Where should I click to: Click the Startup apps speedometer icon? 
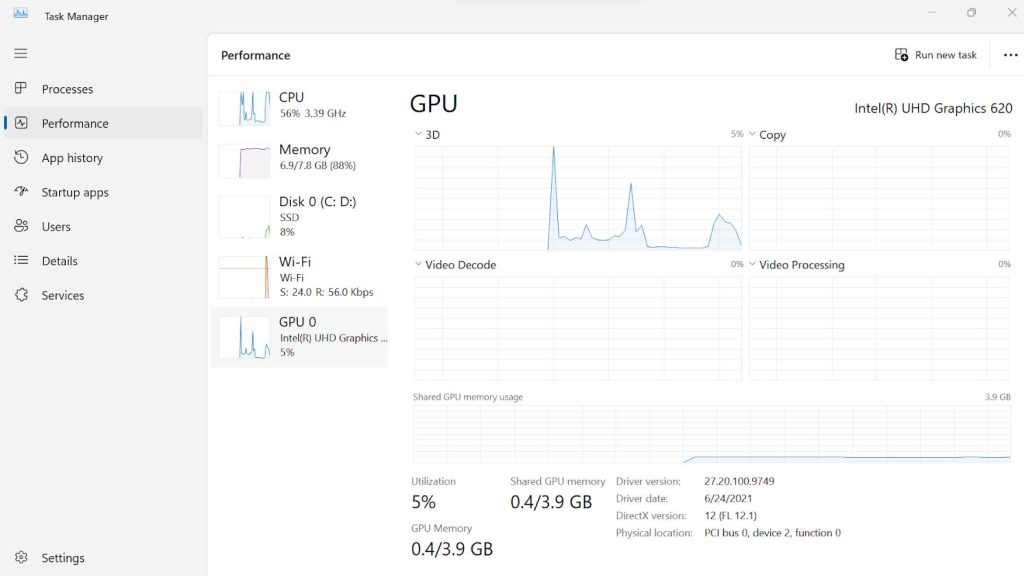21,191
